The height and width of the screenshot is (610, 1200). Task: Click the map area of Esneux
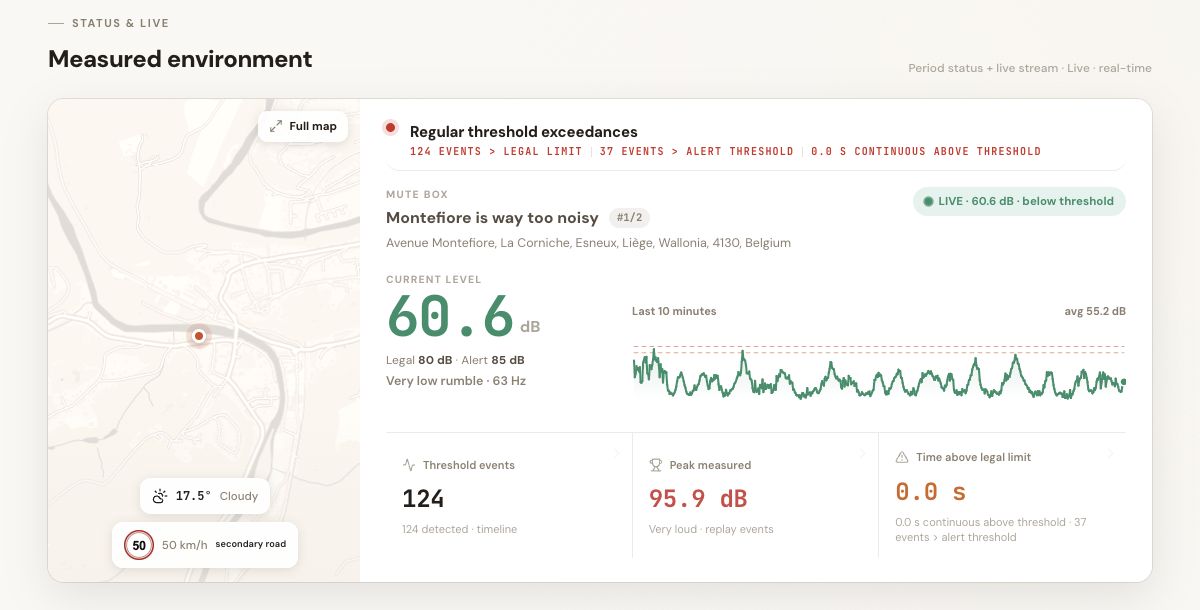[204, 340]
